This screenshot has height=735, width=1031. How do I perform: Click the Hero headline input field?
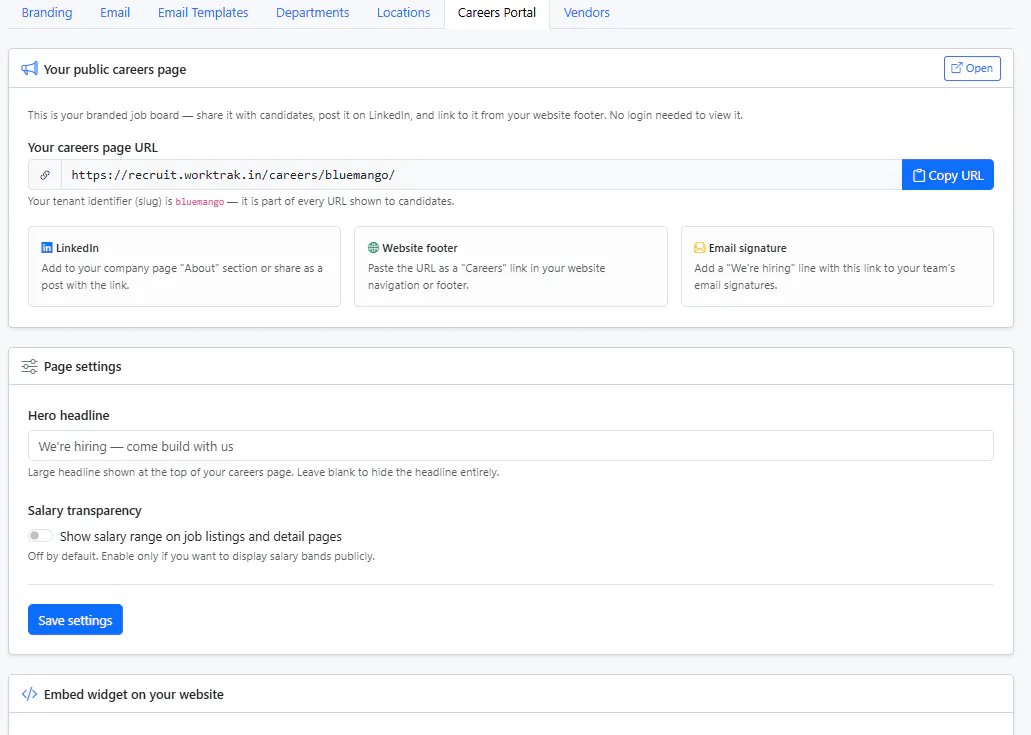point(511,446)
